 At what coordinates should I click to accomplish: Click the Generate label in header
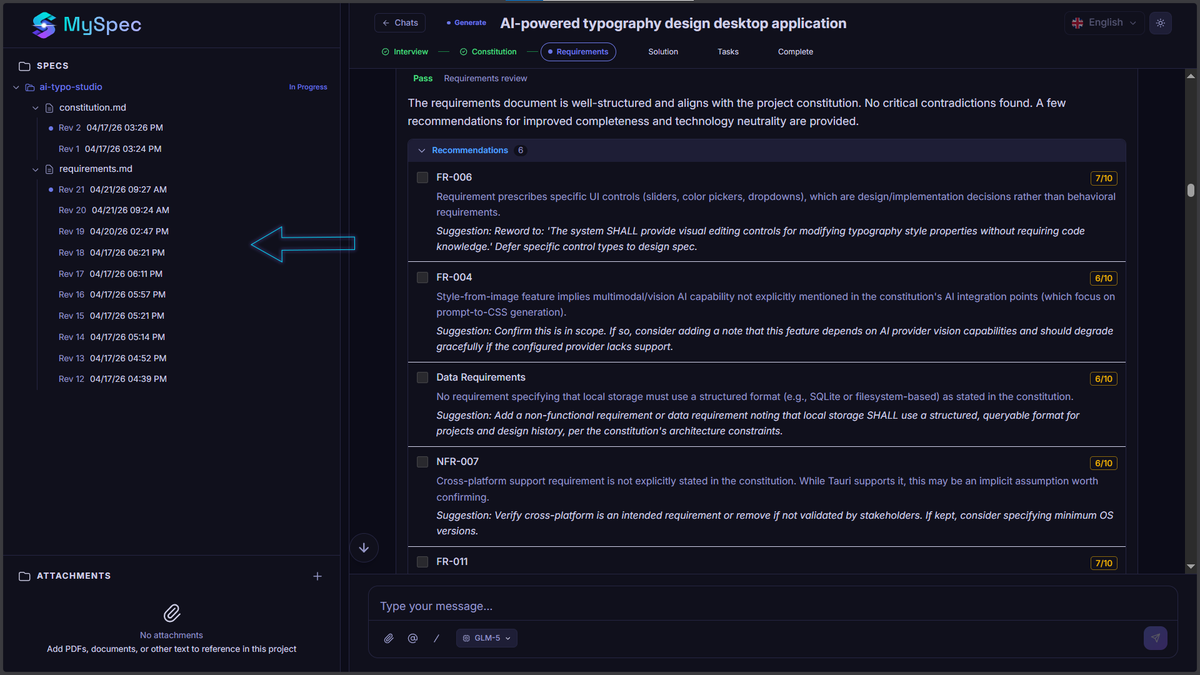click(466, 23)
